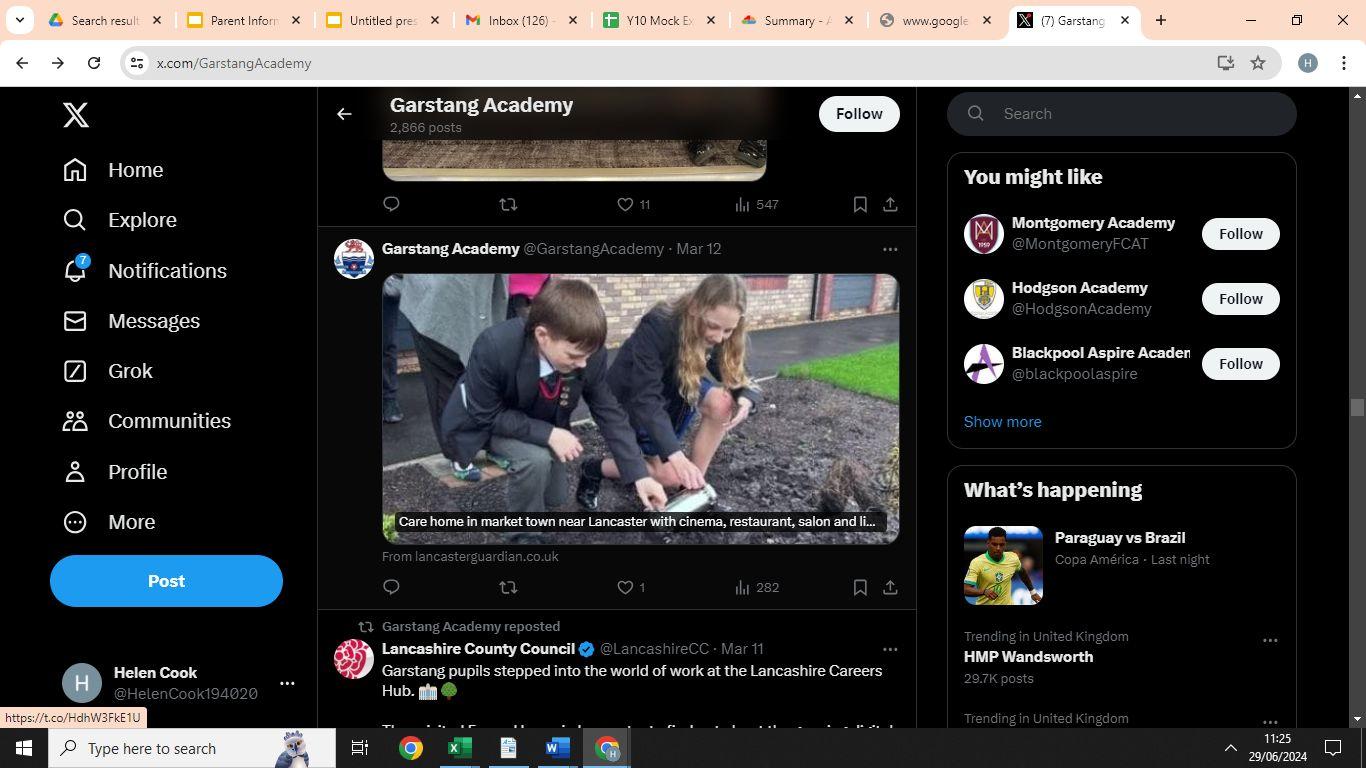Switch to the Y10 Mock Exam tab
The height and width of the screenshot is (768, 1366).
point(660,20)
